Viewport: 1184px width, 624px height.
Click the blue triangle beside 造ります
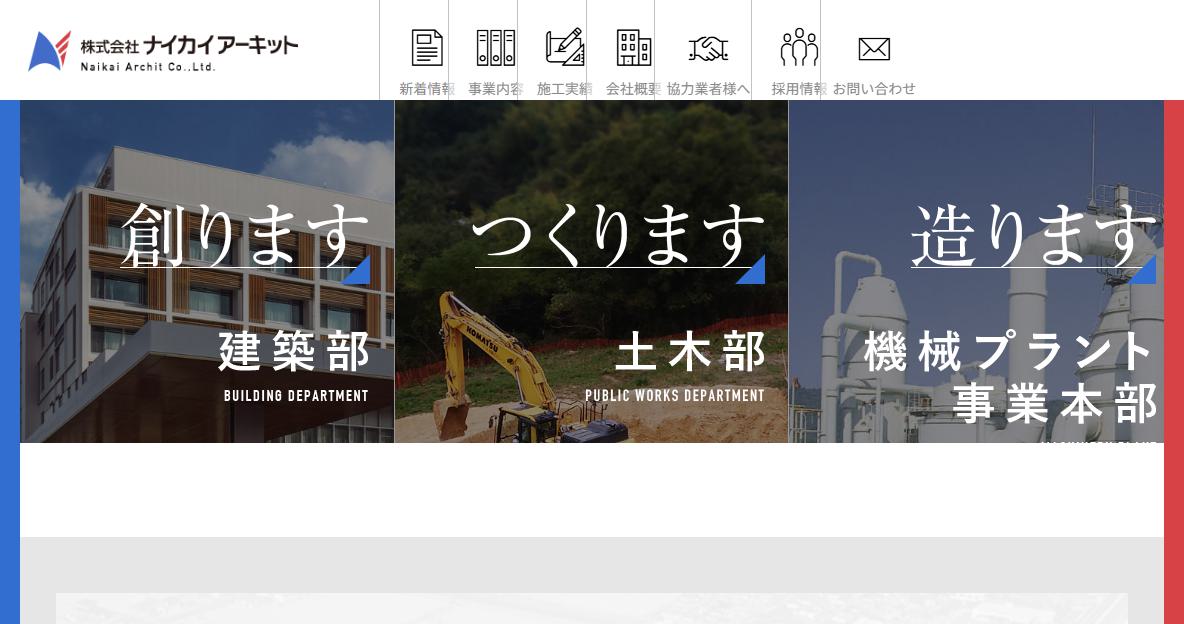pos(1142,270)
